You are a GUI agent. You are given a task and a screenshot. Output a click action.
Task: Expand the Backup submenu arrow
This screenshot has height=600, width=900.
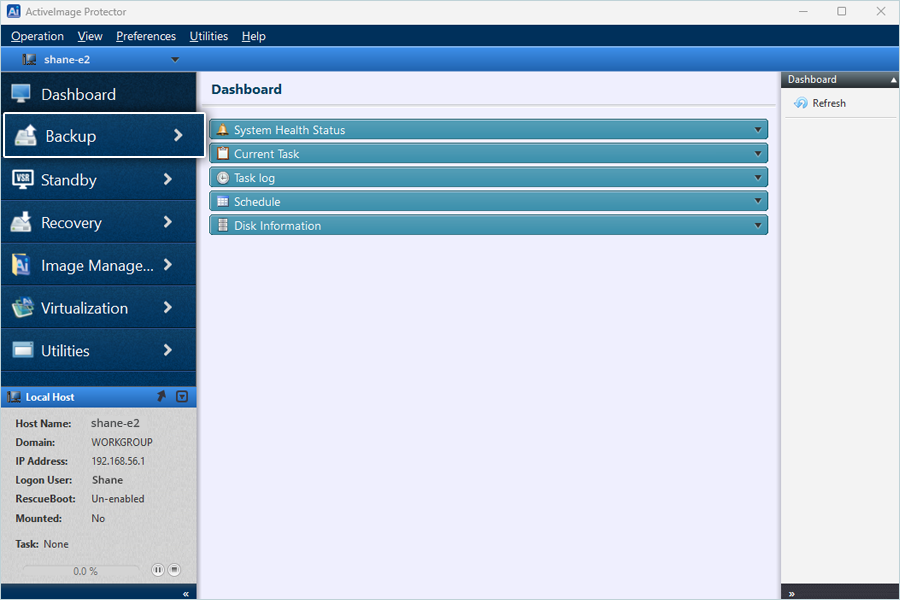178,136
